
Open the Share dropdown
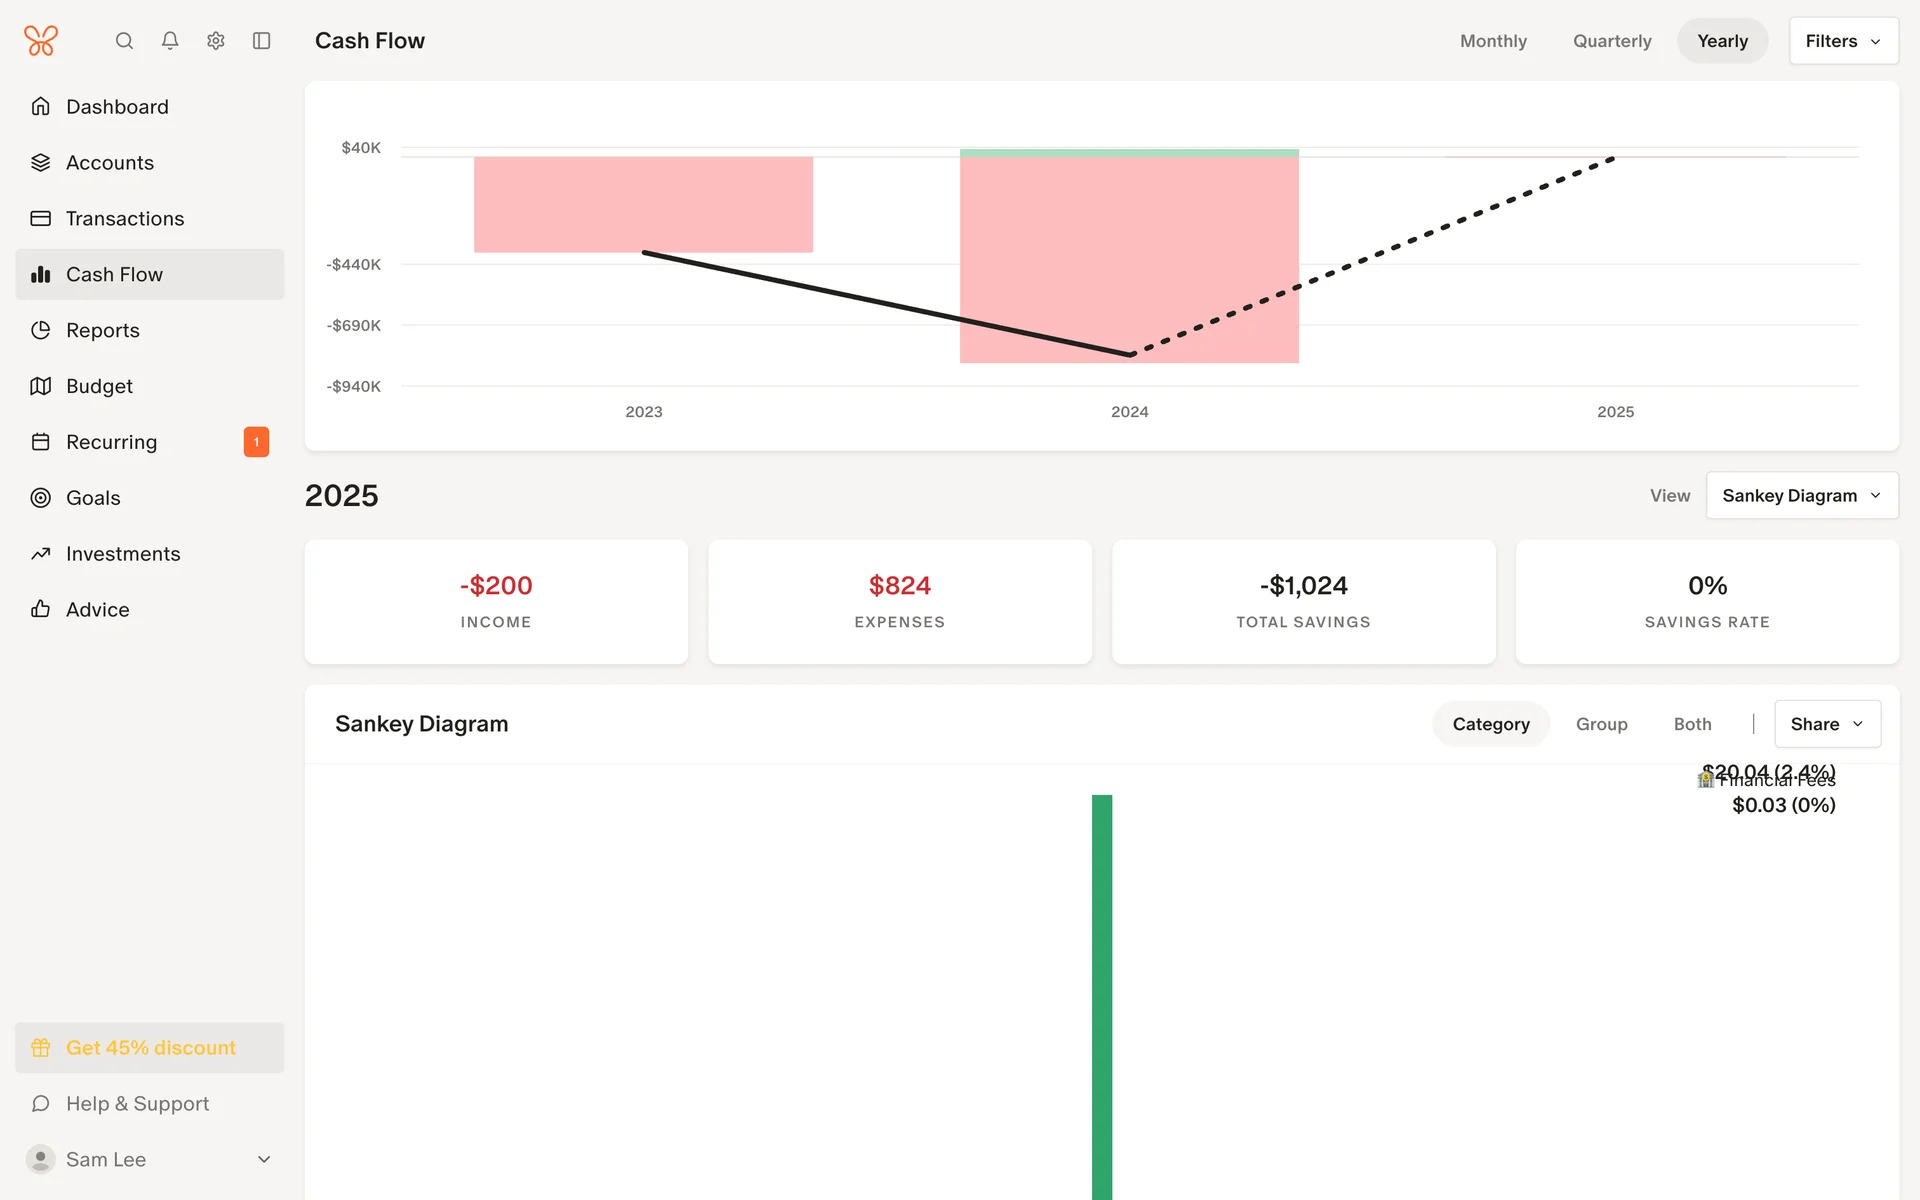[x=1827, y=724]
